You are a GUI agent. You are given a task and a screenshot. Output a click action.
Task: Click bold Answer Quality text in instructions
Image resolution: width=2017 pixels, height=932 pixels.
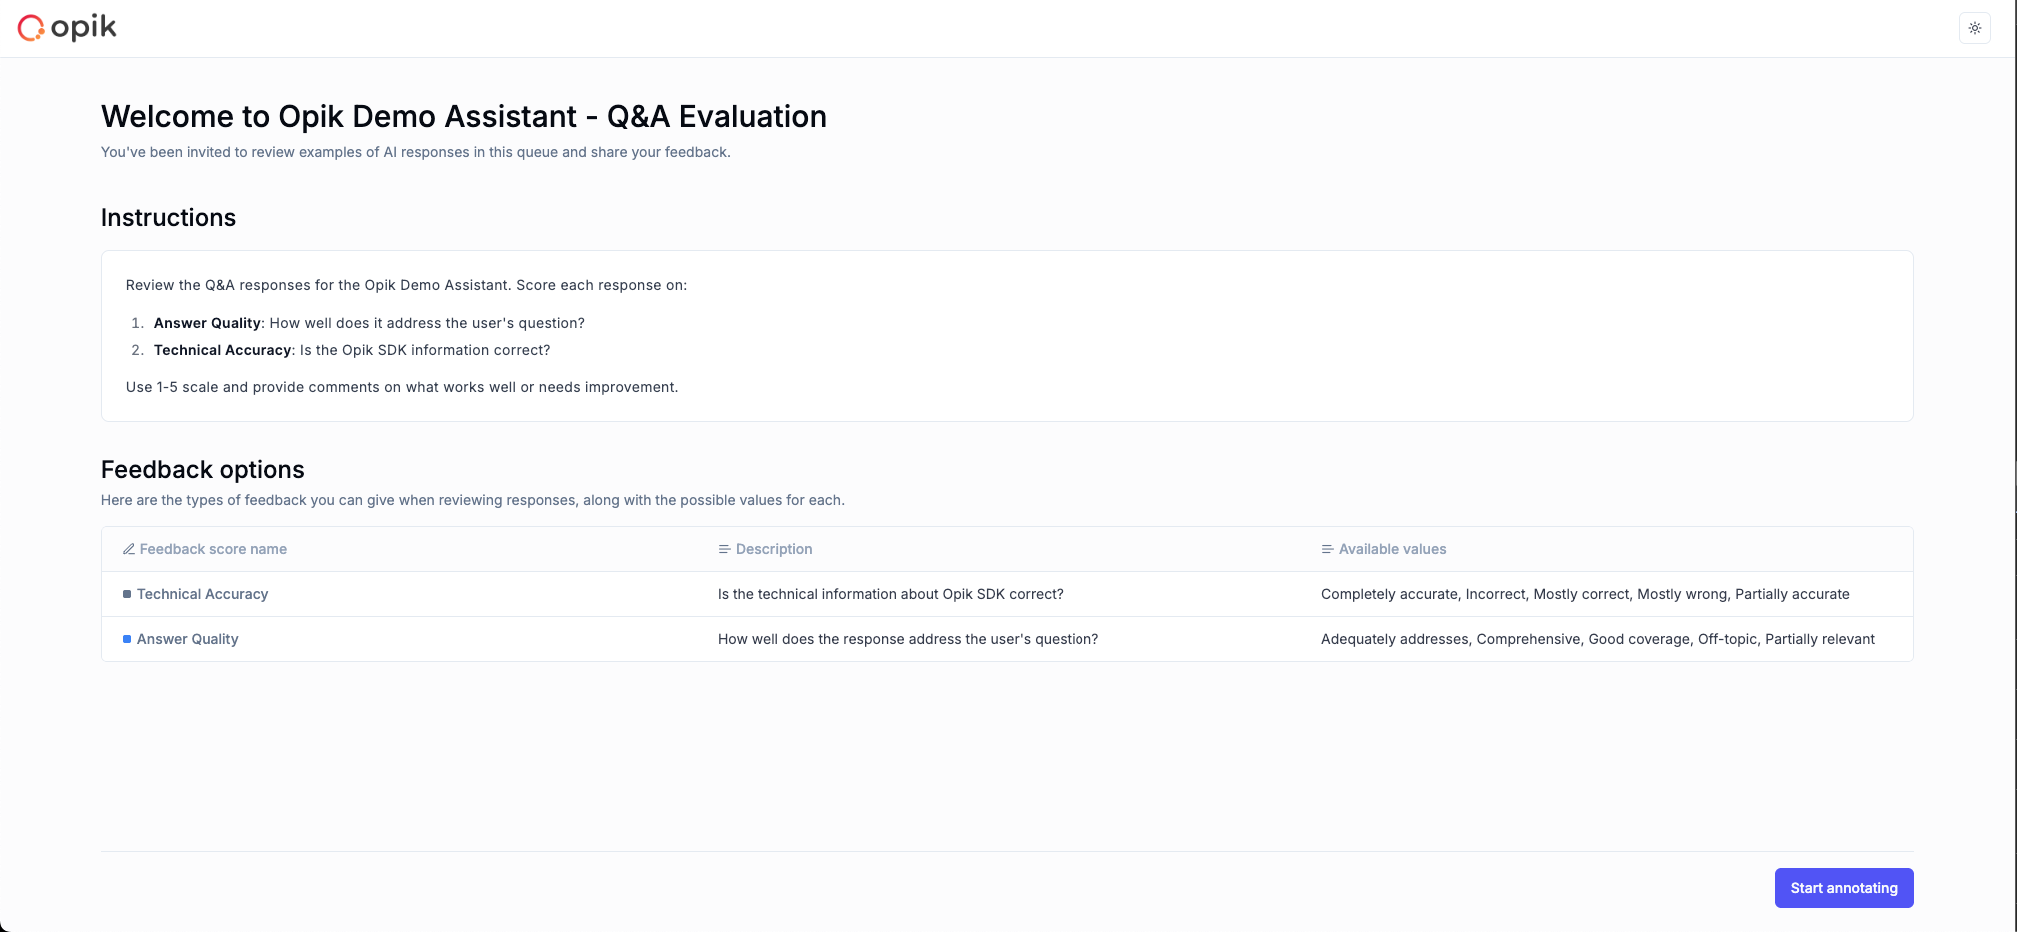click(x=207, y=323)
